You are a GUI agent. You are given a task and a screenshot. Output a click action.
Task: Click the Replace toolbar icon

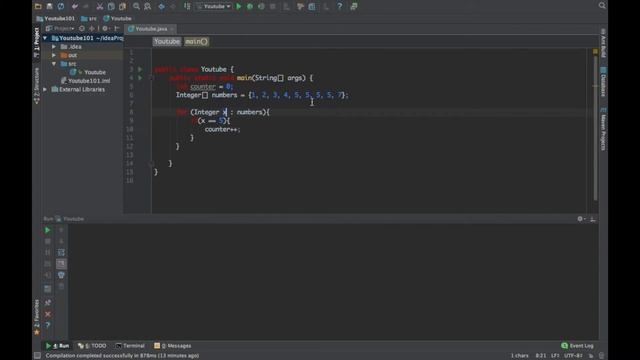pos(148,7)
